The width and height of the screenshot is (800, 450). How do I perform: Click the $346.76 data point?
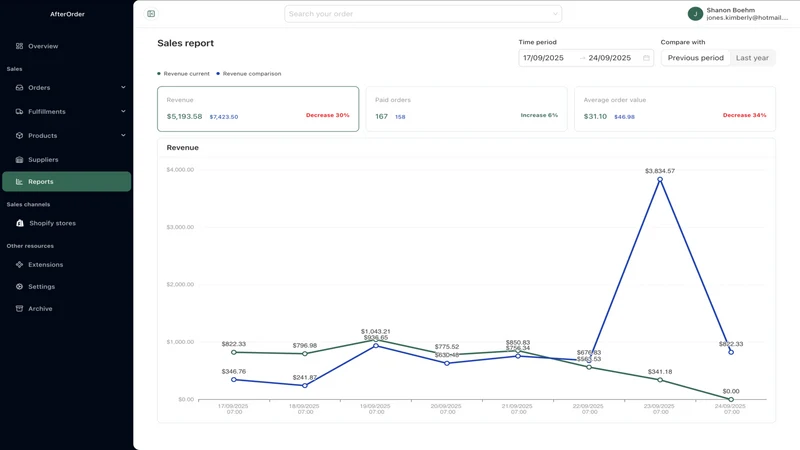point(234,380)
